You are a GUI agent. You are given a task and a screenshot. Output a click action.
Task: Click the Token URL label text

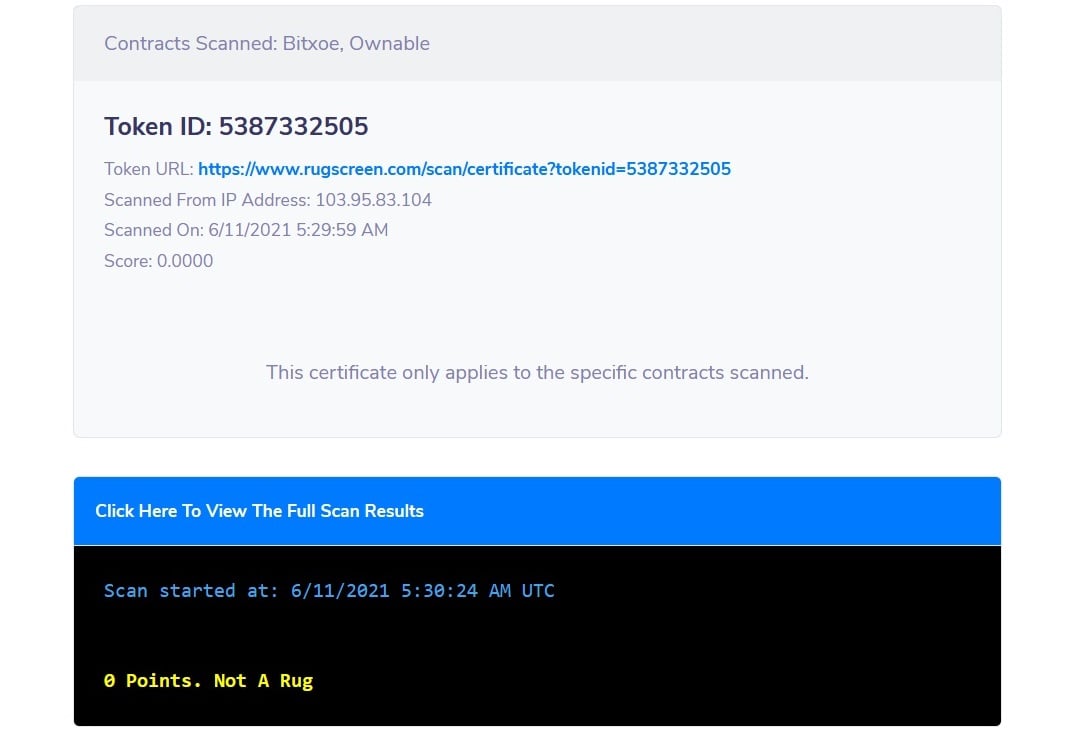pyautogui.click(x=148, y=169)
